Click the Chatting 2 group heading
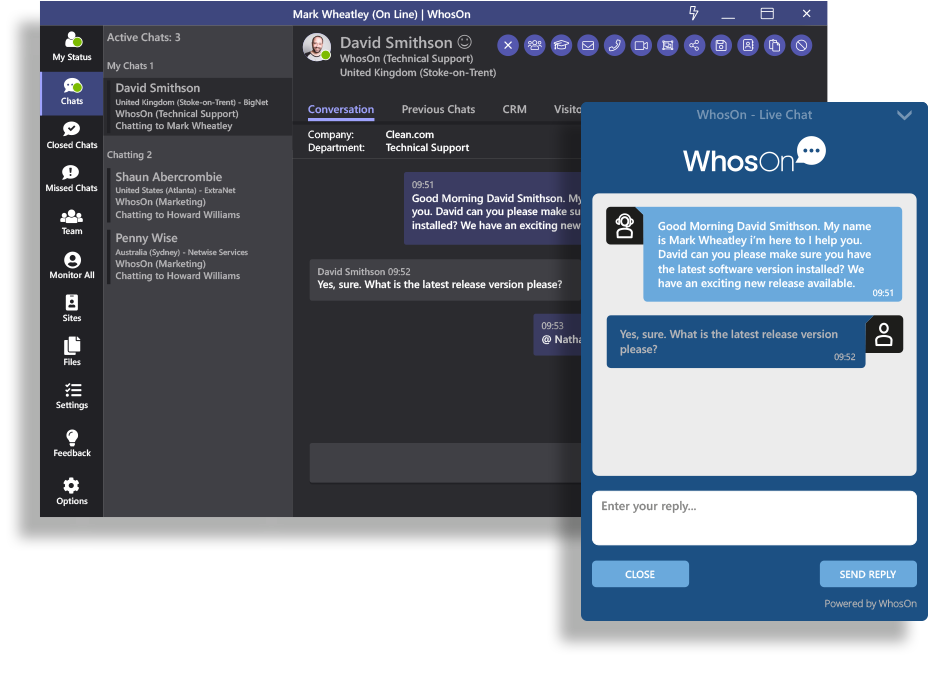Image resolution: width=930 pixels, height=675 pixels. coord(129,155)
